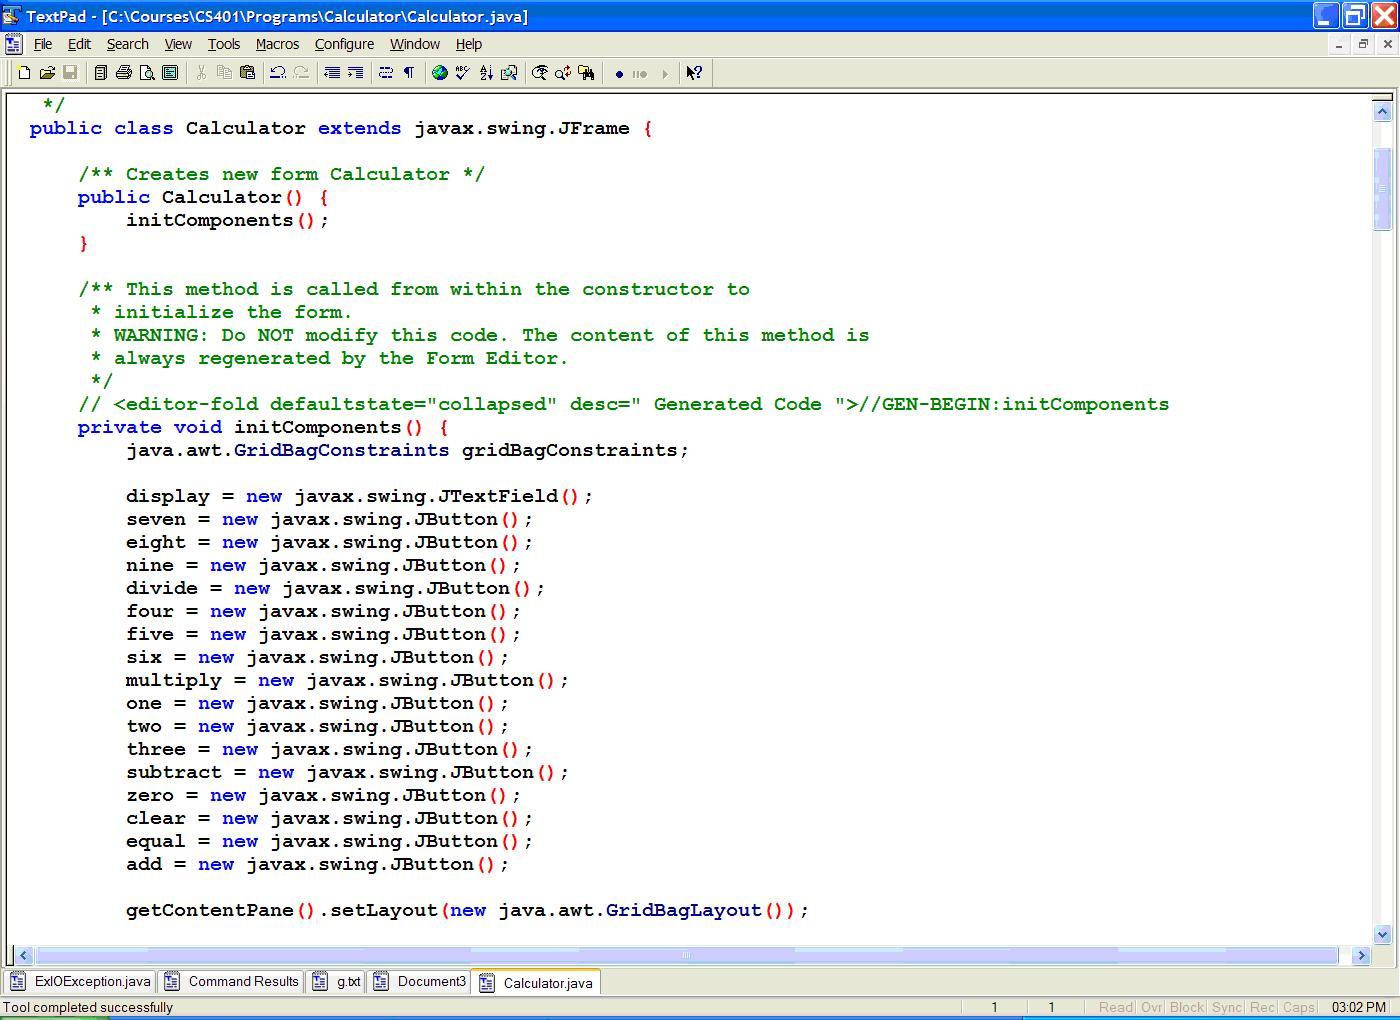This screenshot has width=1400, height=1020.
Task: Open Print Preview from the toolbar
Action: 147,73
